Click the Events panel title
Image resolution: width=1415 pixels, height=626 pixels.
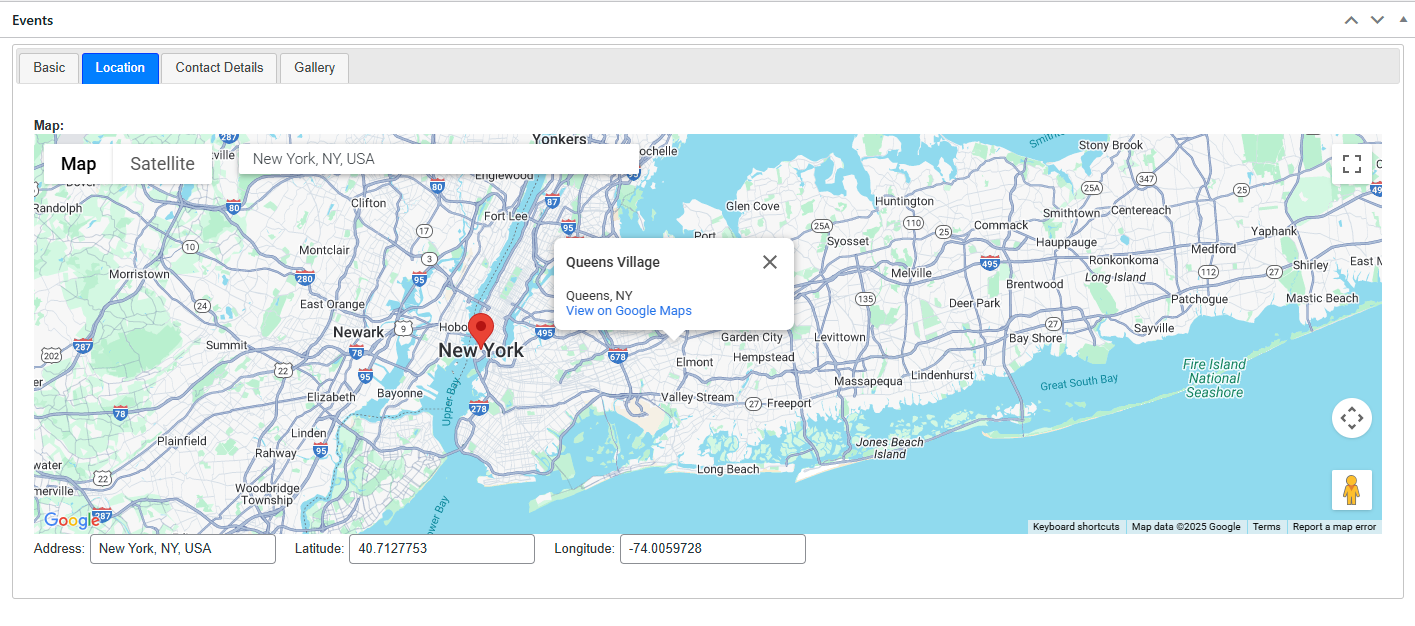pos(33,20)
